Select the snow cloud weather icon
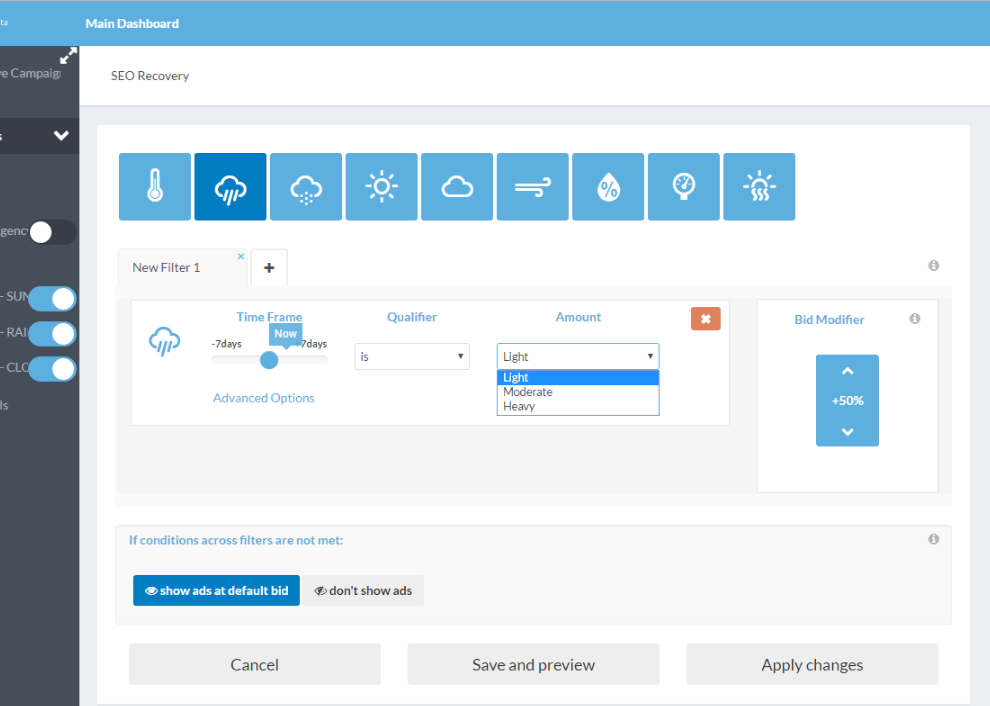 306,187
